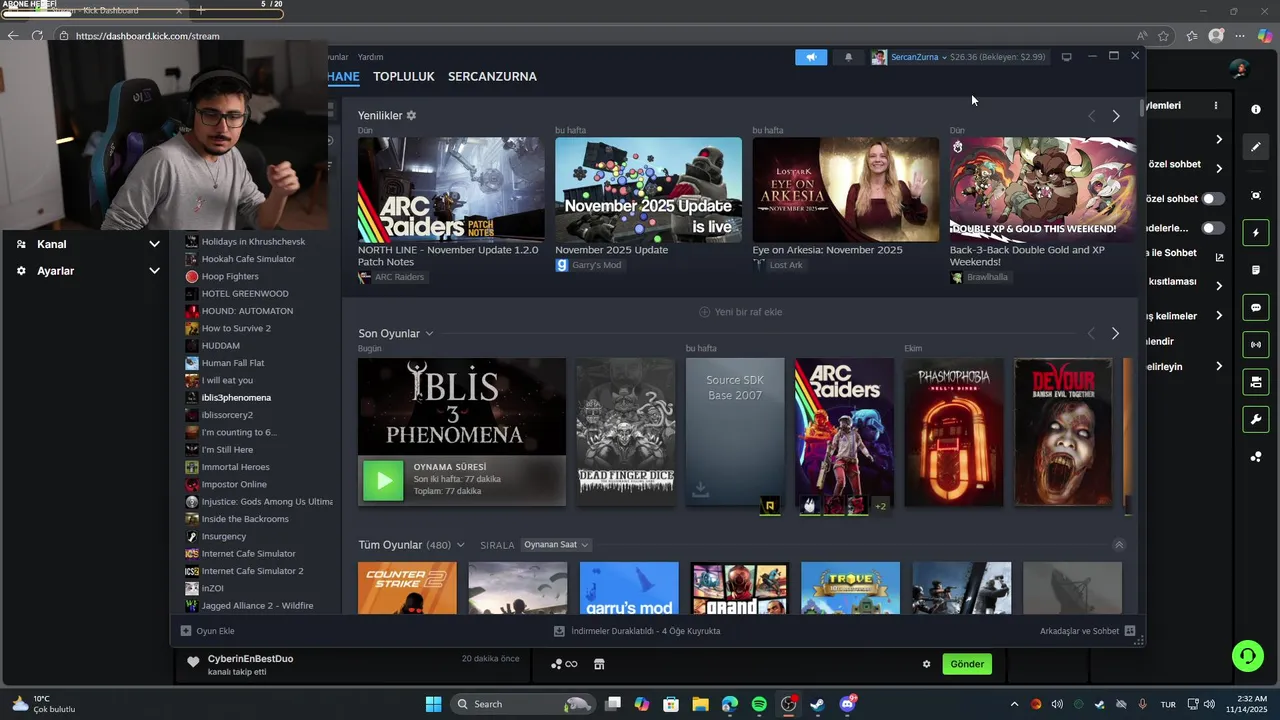Screen dimensions: 1280x720
Task: Open the Counter-Strike 2 cover
Action: 407,588
